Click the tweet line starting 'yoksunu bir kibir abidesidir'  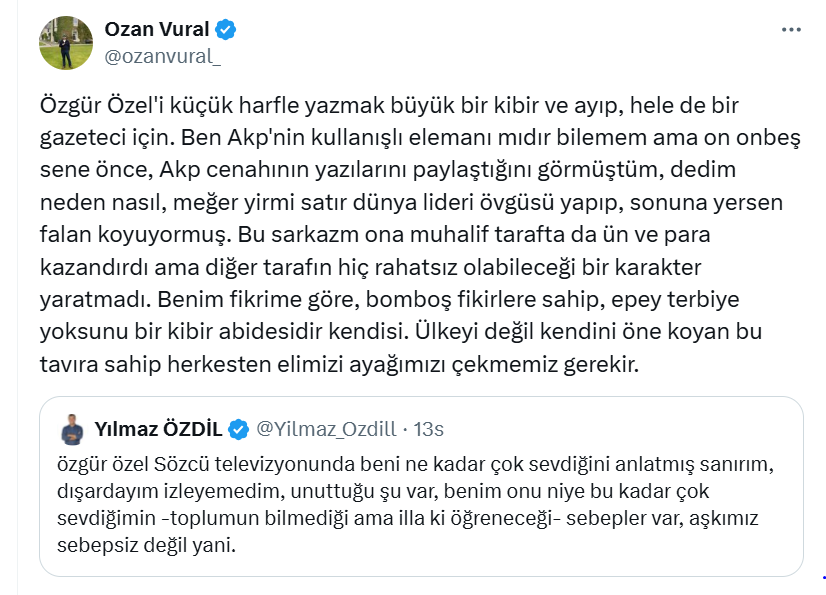point(401,331)
